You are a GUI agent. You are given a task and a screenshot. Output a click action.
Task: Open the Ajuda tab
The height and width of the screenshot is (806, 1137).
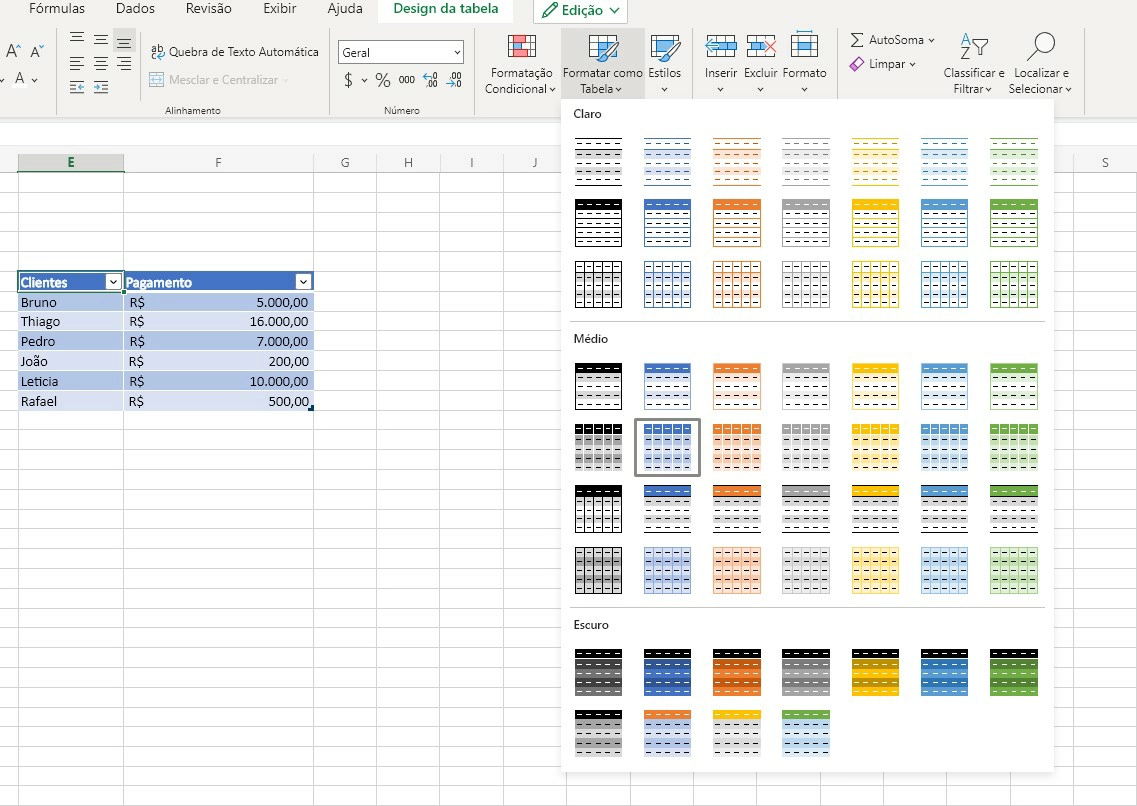click(x=344, y=9)
